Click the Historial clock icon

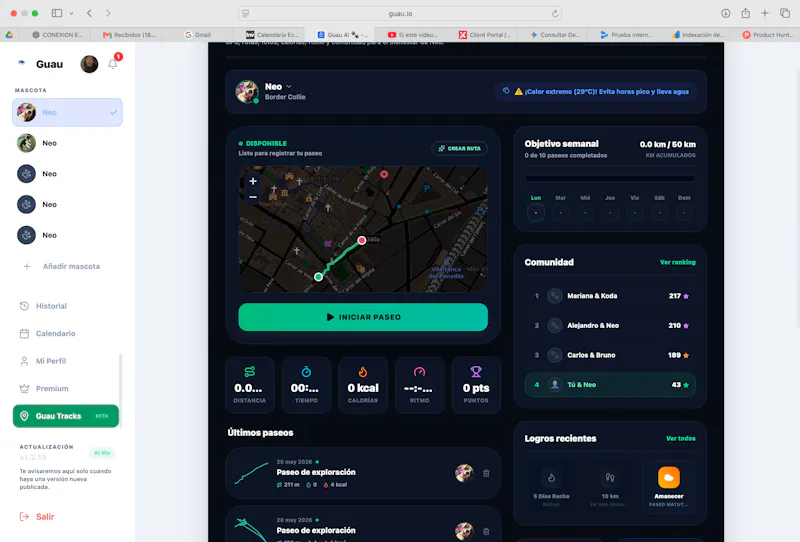tap(24, 306)
